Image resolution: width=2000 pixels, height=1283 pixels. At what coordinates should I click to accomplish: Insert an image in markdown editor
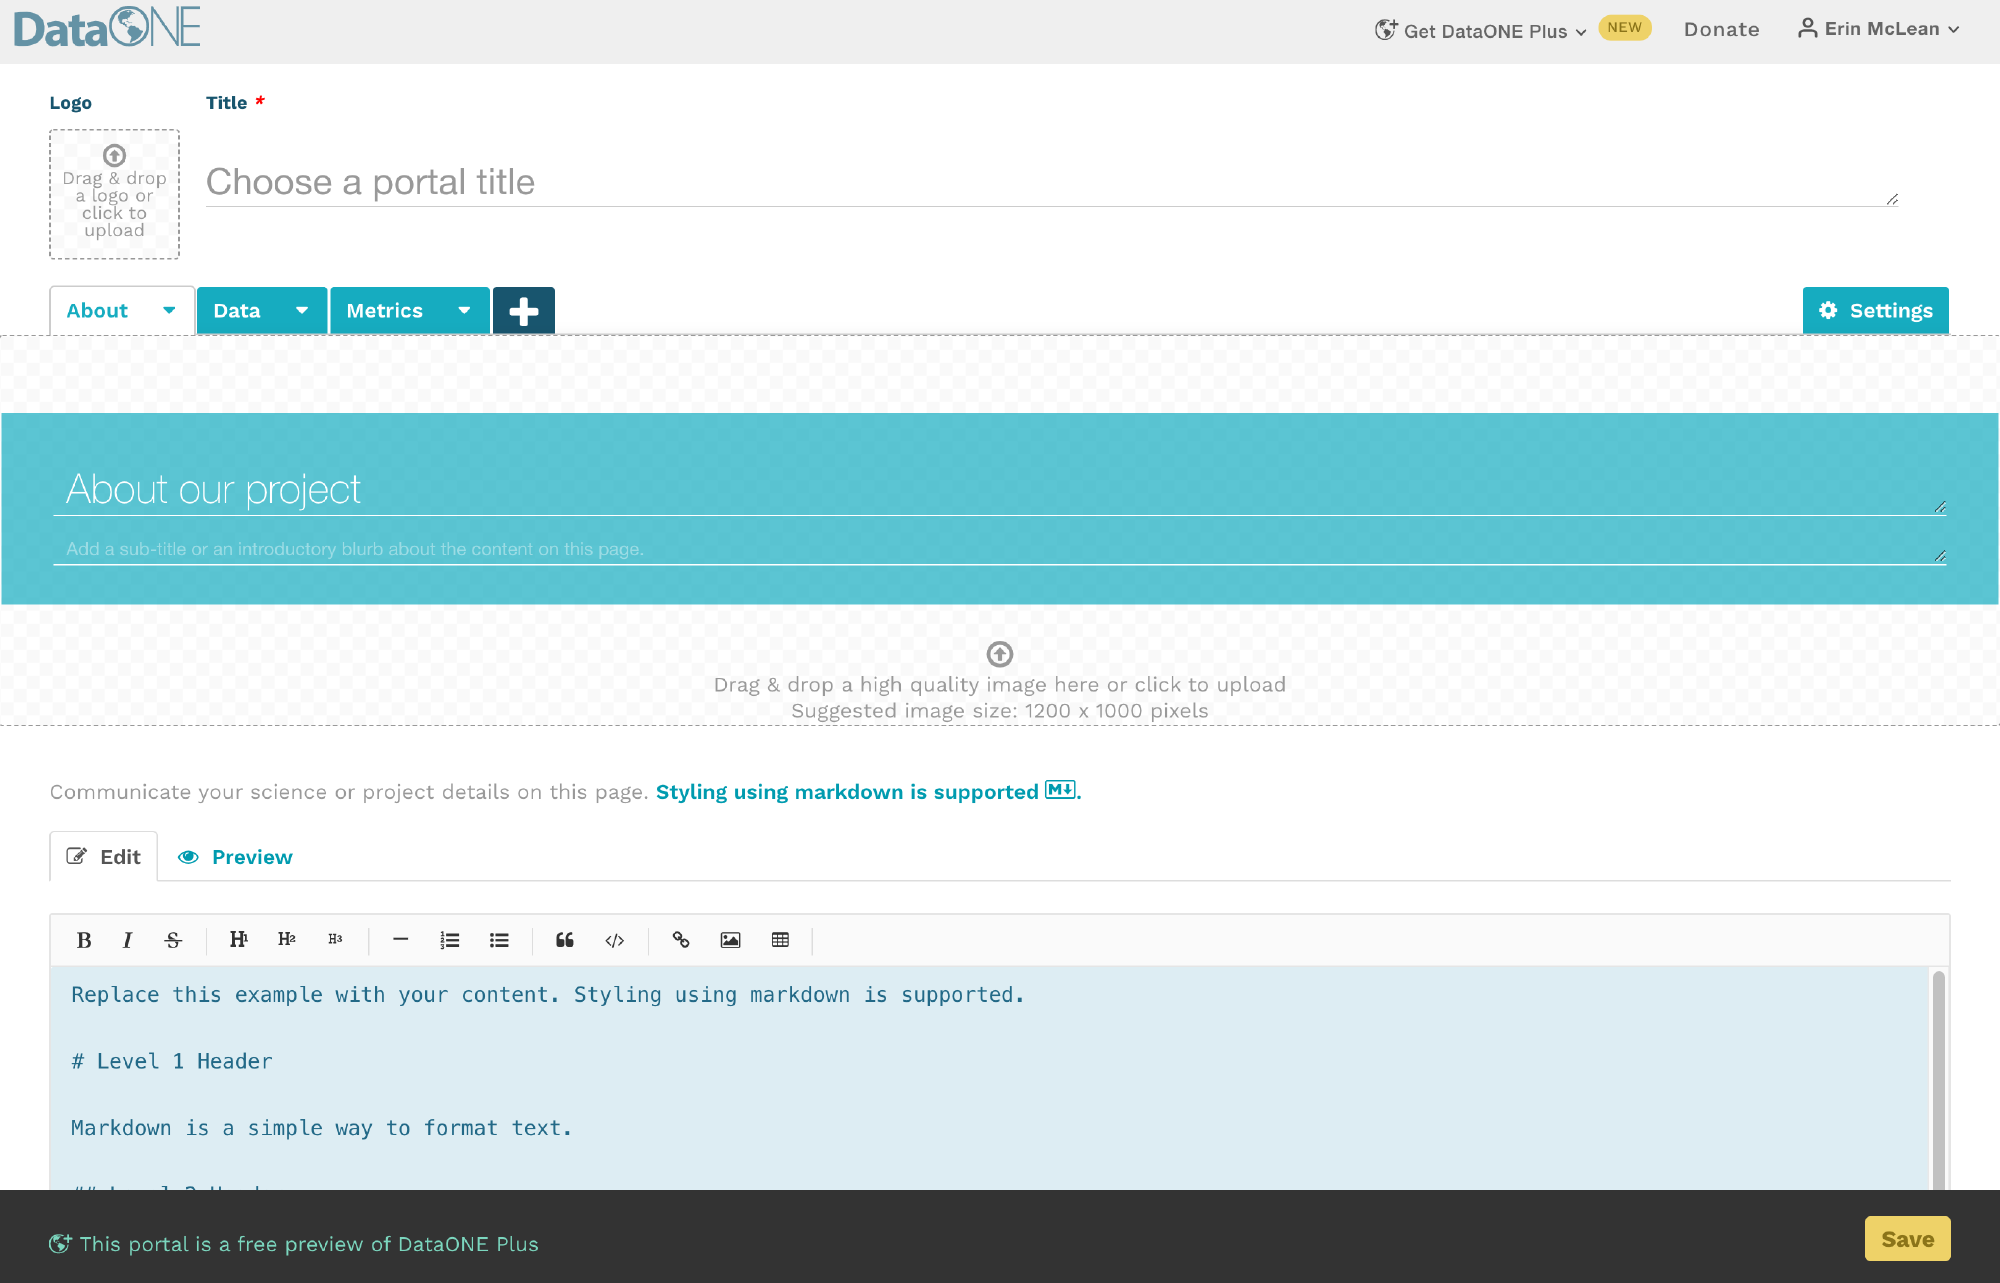[731, 940]
